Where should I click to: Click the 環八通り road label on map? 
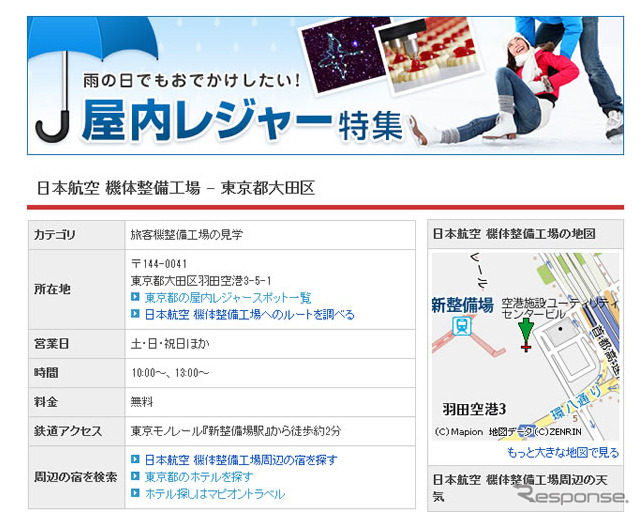tap(577, 402)
